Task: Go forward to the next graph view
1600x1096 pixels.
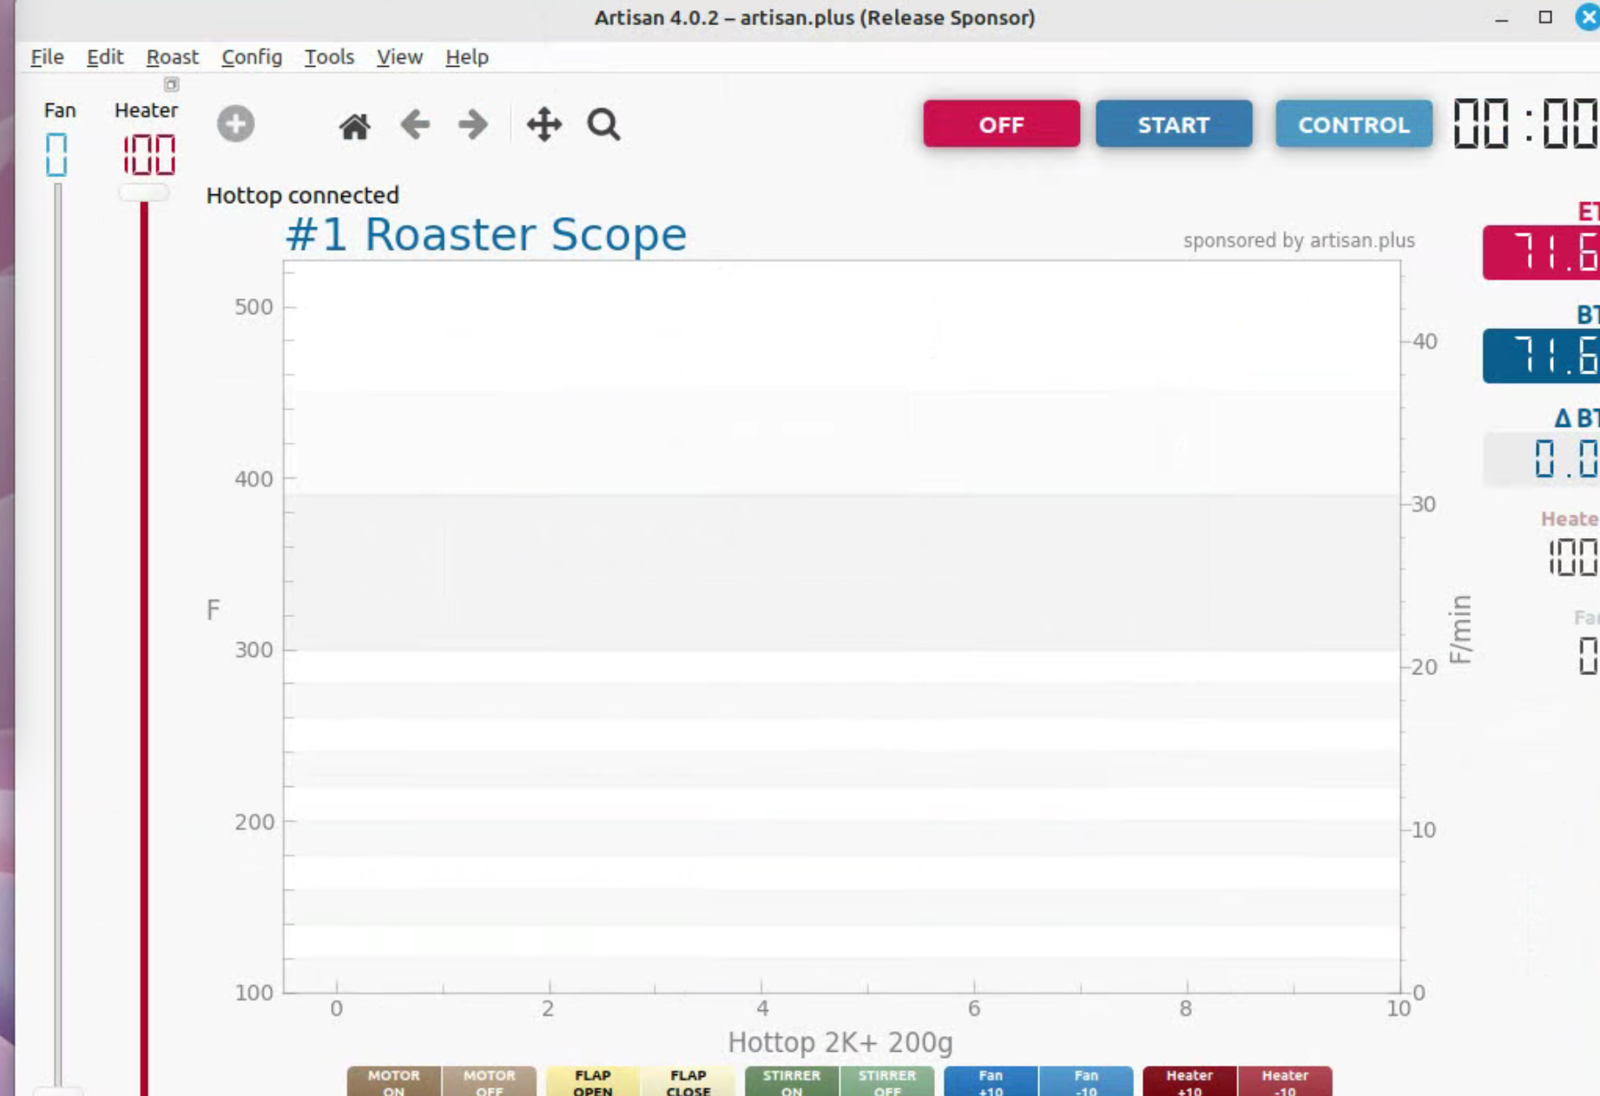Action: click(x=473, y=125)
